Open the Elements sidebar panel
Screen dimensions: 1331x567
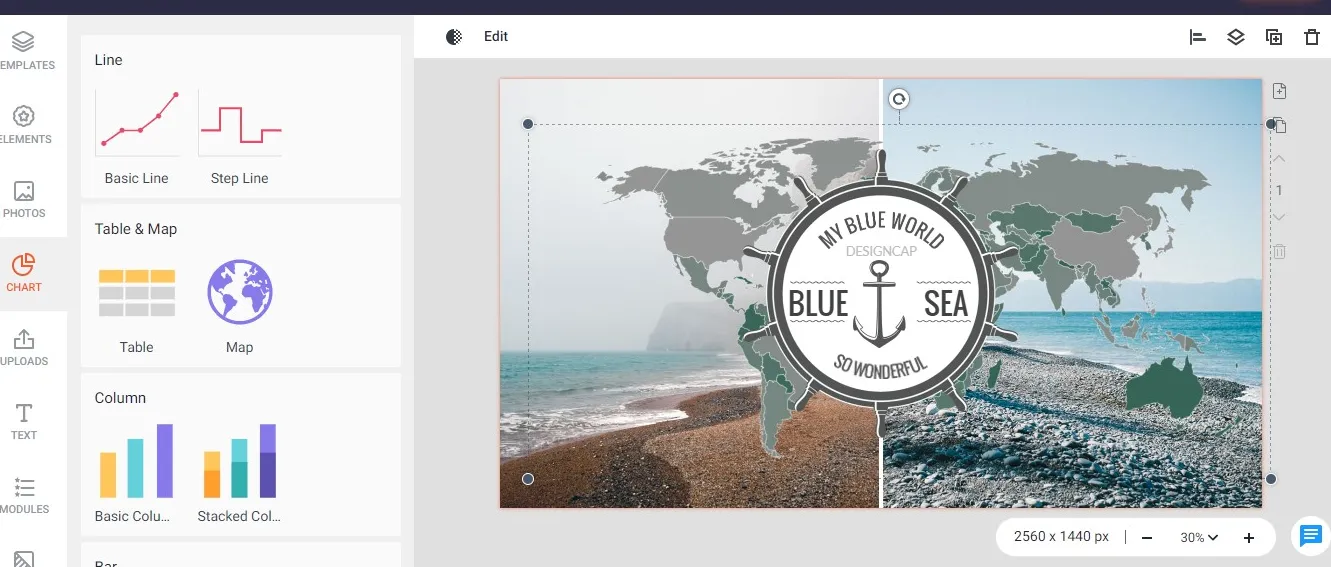tap(24, 124)
